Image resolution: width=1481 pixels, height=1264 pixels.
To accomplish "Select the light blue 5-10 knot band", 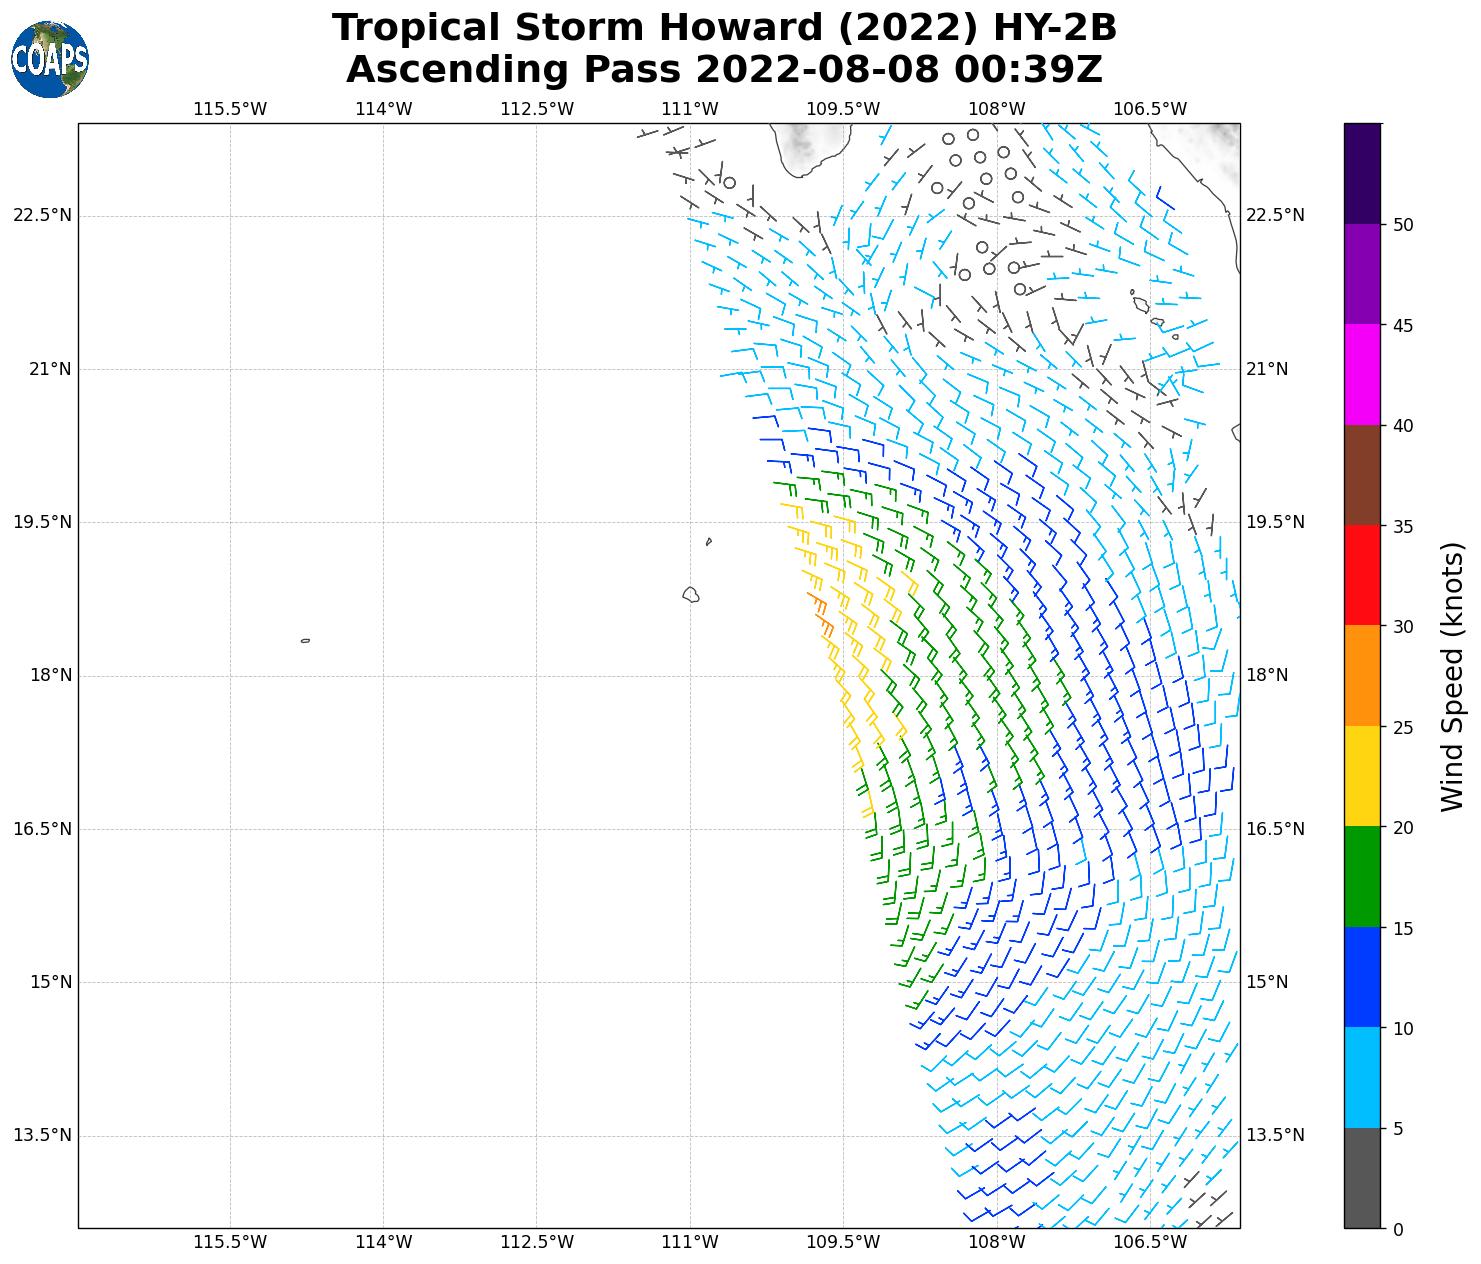I will click(1362, 1078).
